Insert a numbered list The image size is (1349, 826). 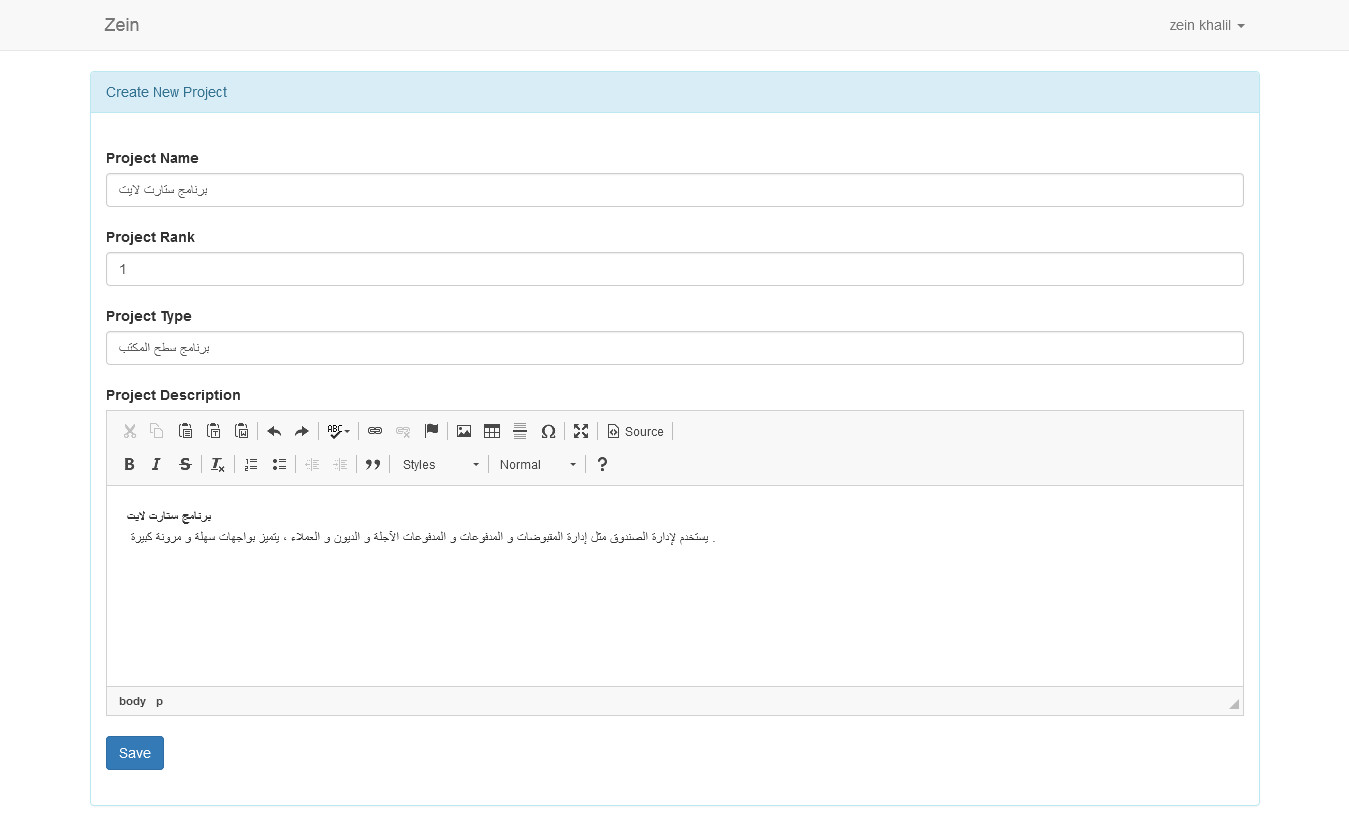pos(250,464)
